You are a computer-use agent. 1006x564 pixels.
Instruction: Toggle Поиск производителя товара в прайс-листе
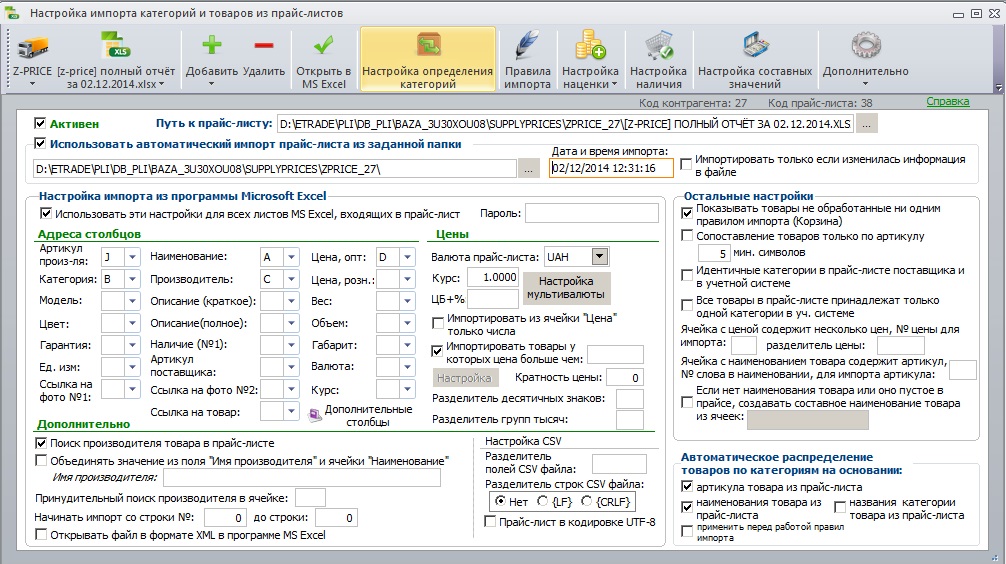[x=41, y=443]
